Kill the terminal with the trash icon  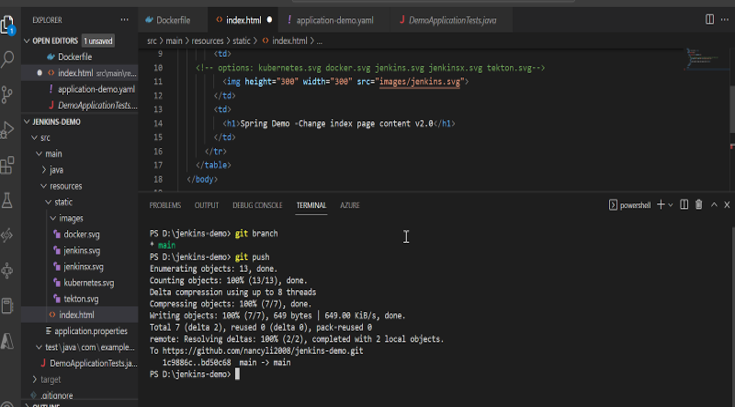pyautogui.click(x=699, y=205)
